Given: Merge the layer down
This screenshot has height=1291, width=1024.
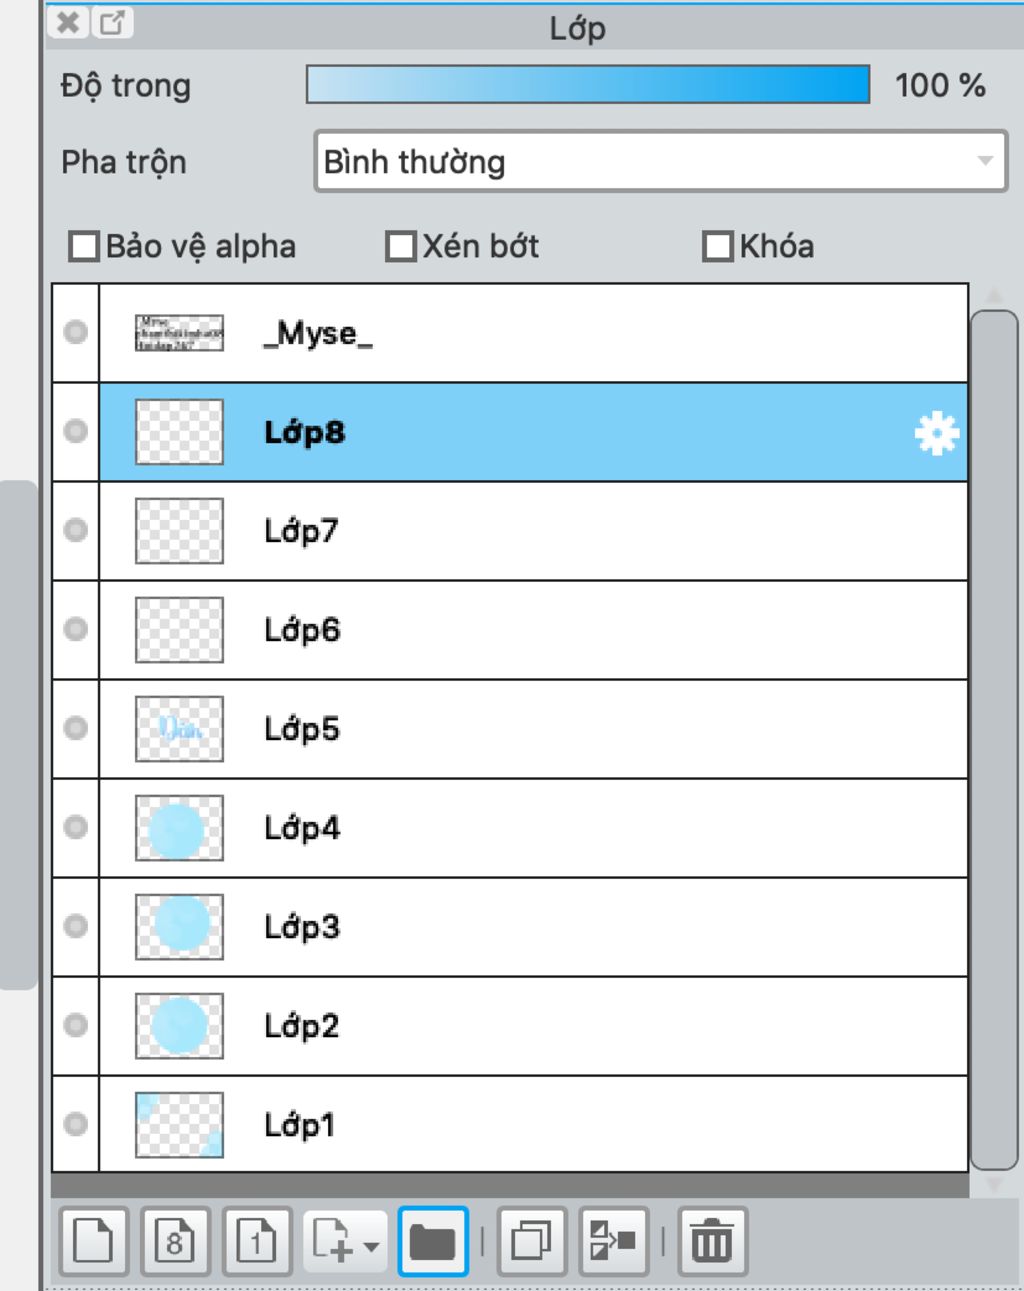Looking at the screenshot, I should [x=613, y=1242].
